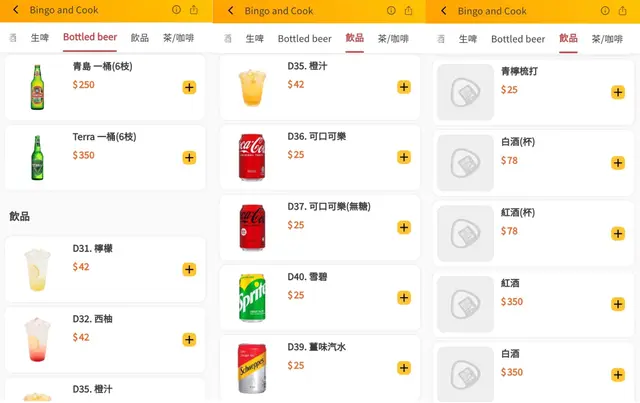Open the D37. 可口可樂(無糖) item details
This screenshot has width=640, height=403.
(329, 207)
